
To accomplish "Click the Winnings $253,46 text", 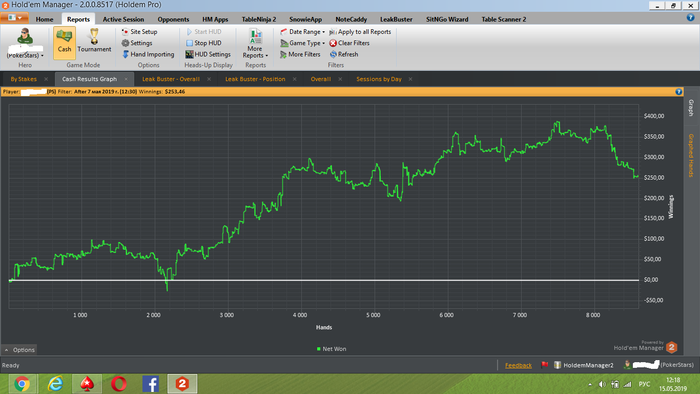I will pyautogui.click(x=162, y=91).
